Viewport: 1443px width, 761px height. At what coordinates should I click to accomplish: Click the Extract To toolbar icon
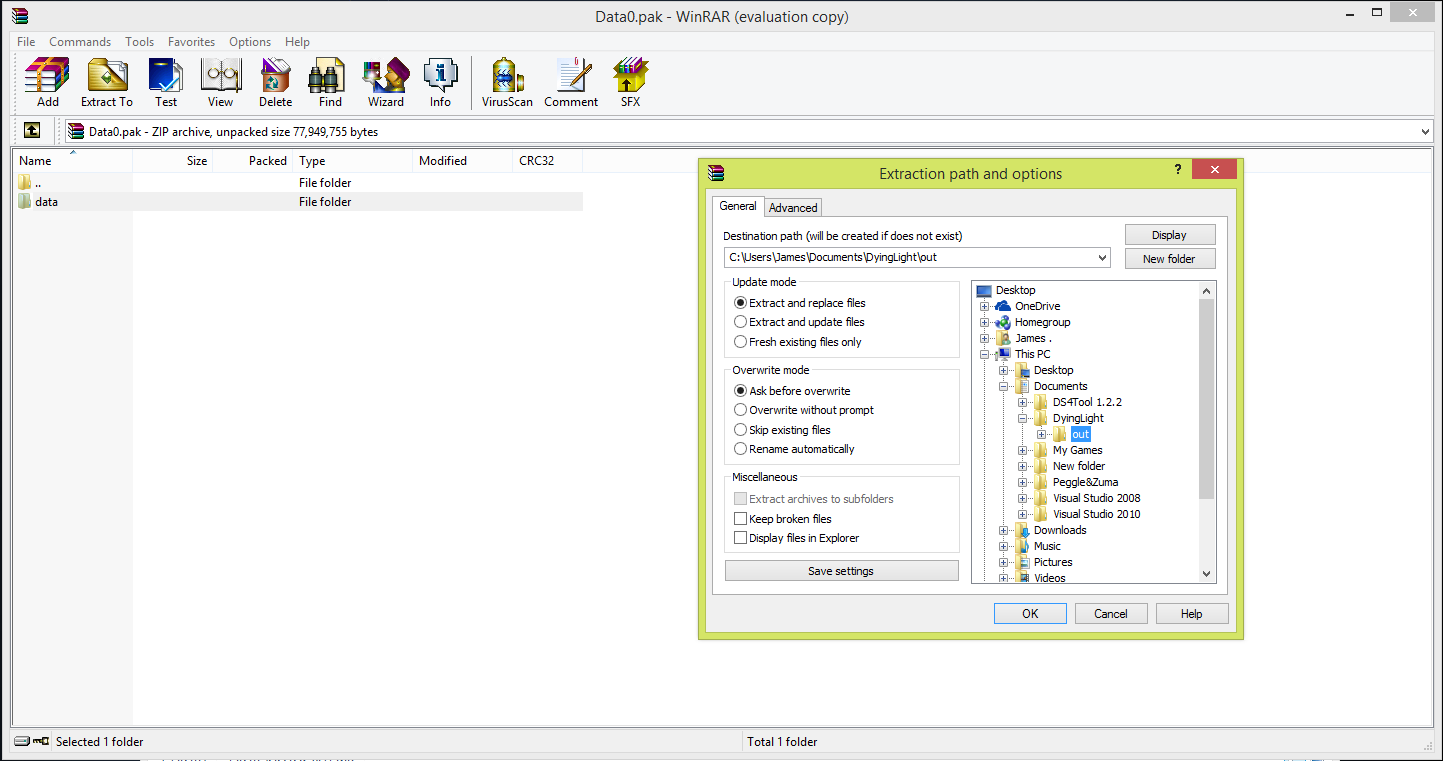point(106,82)
